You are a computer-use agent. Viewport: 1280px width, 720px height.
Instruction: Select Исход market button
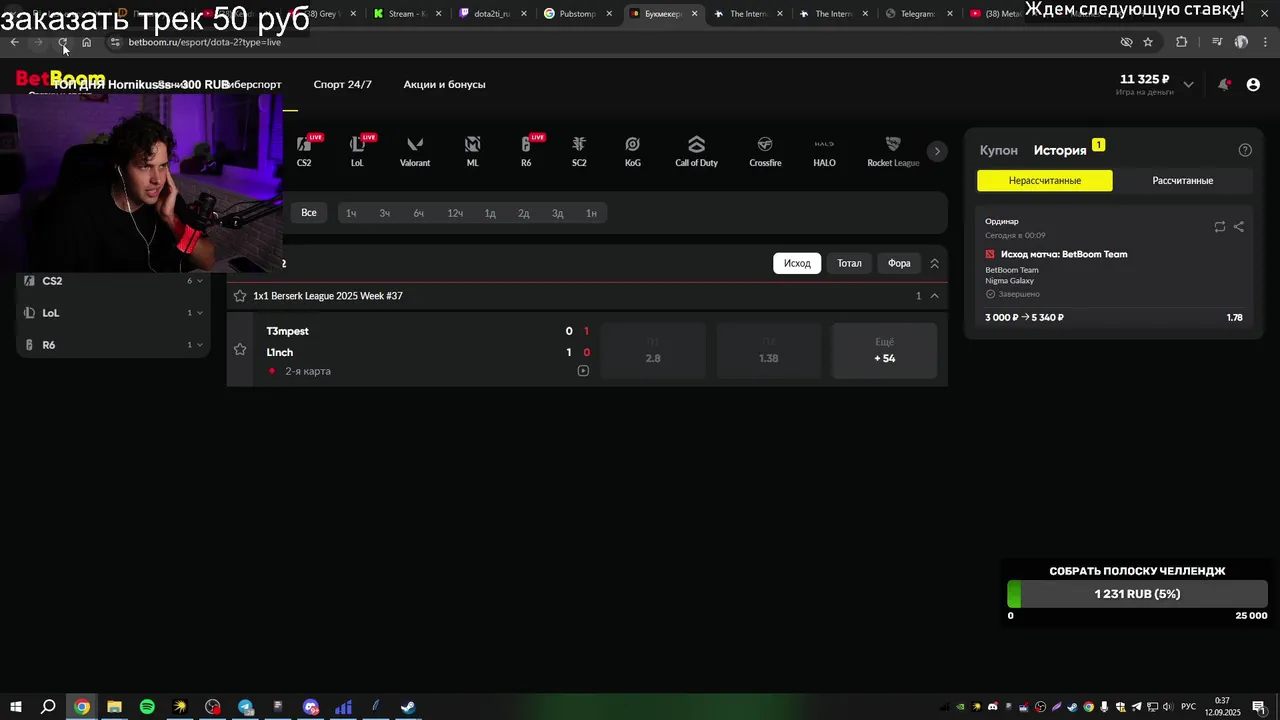click(x=797, y=263)
